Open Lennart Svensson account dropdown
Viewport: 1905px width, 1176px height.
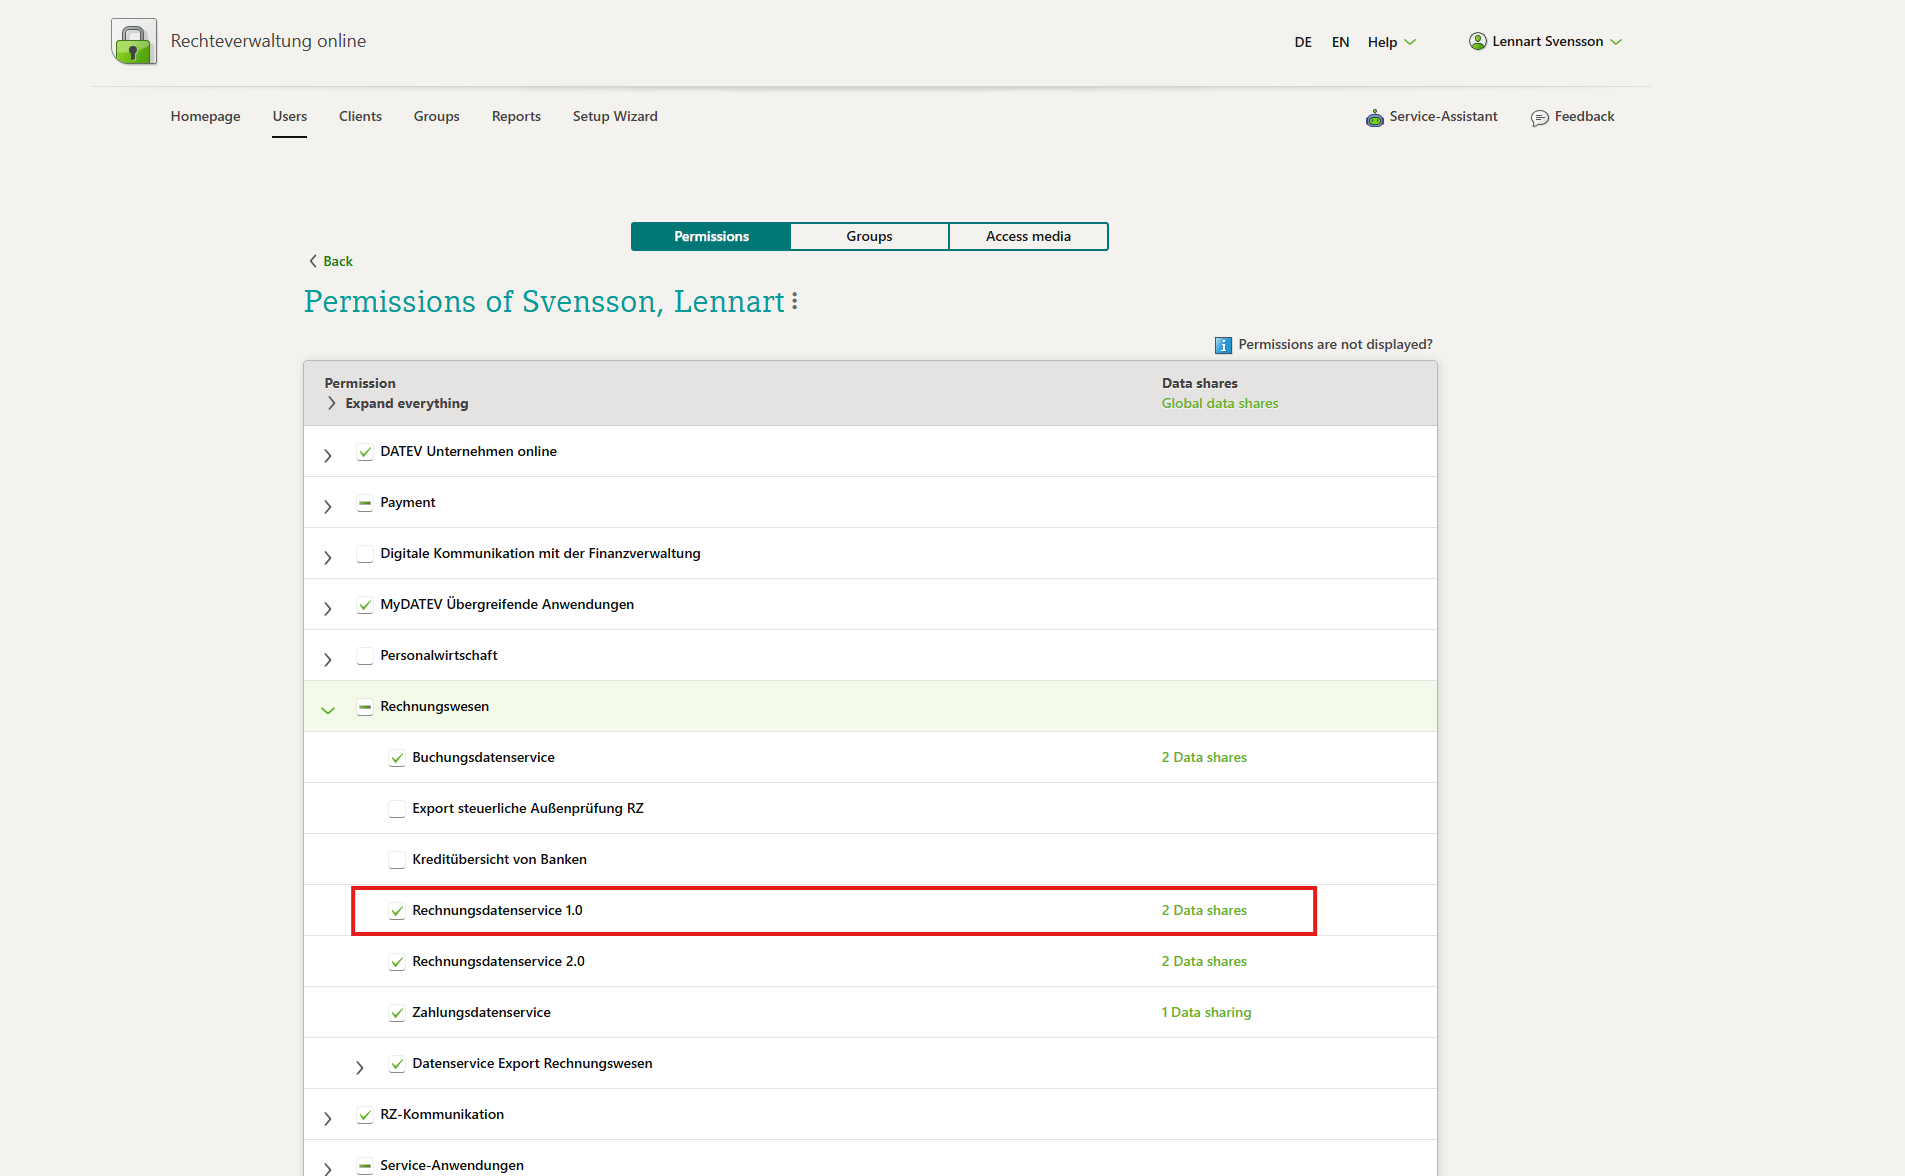pyautogui.click(x=1546, y=41)
